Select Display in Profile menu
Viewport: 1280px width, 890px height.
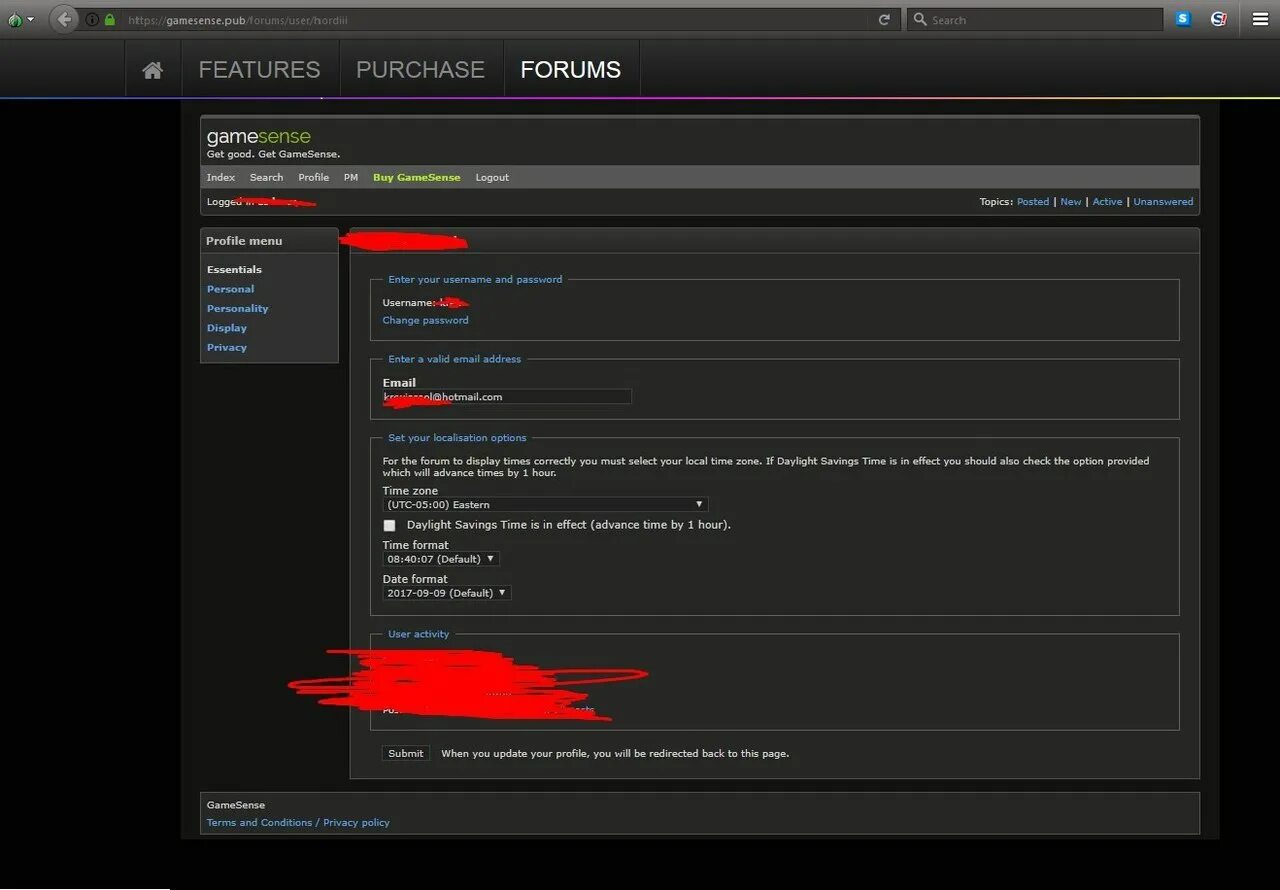click(x=227, y=328)
